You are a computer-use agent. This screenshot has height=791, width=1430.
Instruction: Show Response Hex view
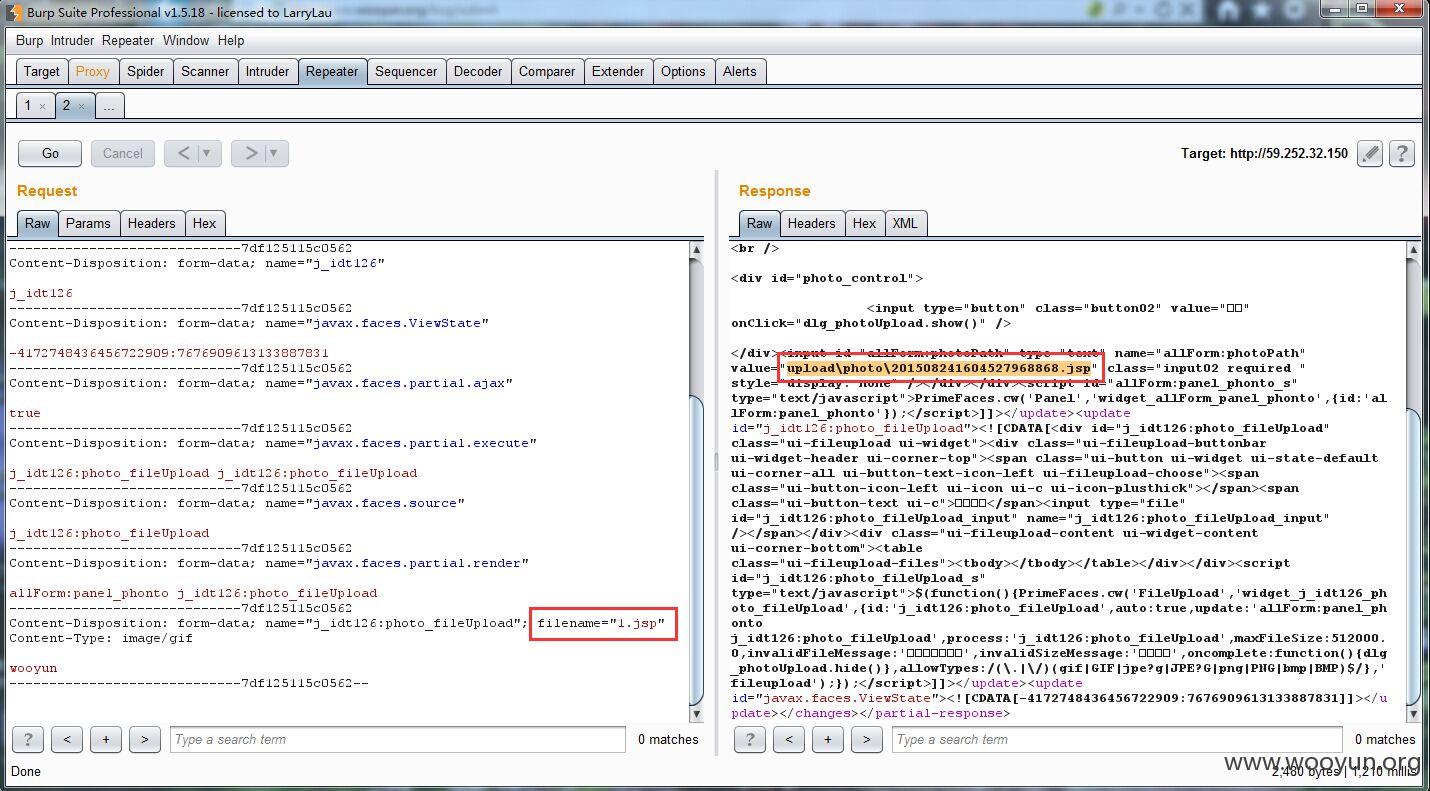coord(864,223)
